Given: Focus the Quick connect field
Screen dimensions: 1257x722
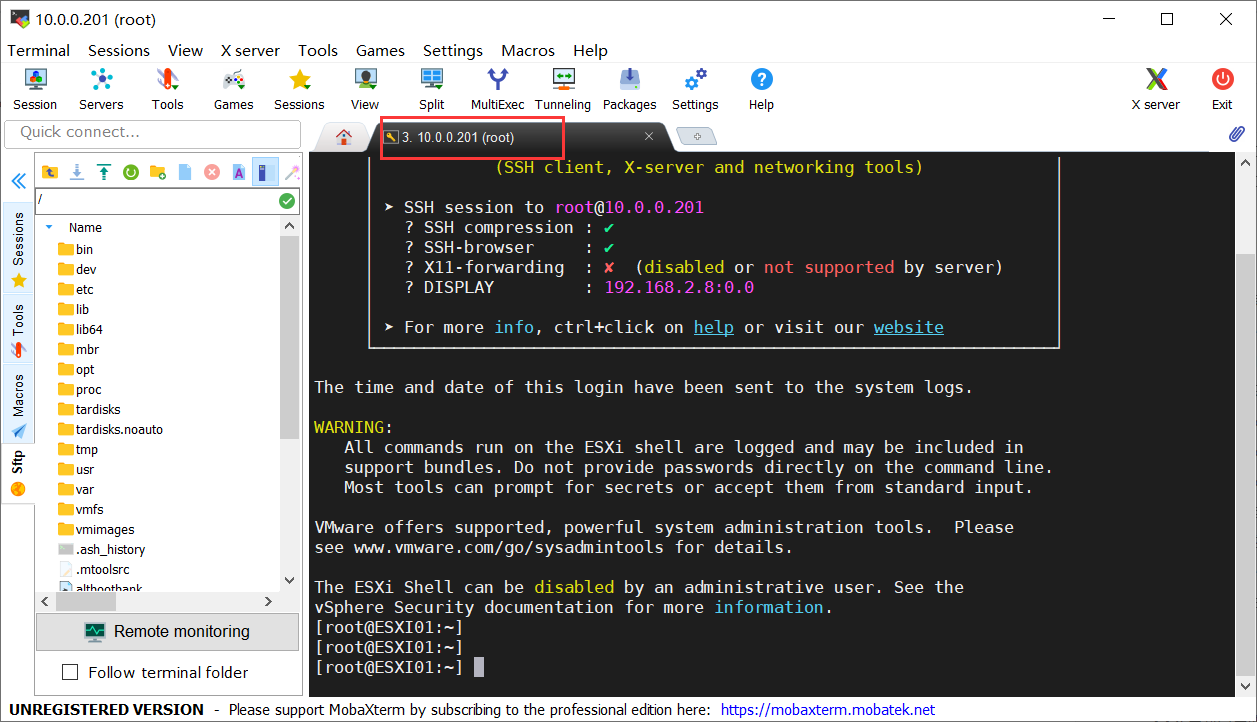Looking at the screenshot, I should [x=153, y=132].
